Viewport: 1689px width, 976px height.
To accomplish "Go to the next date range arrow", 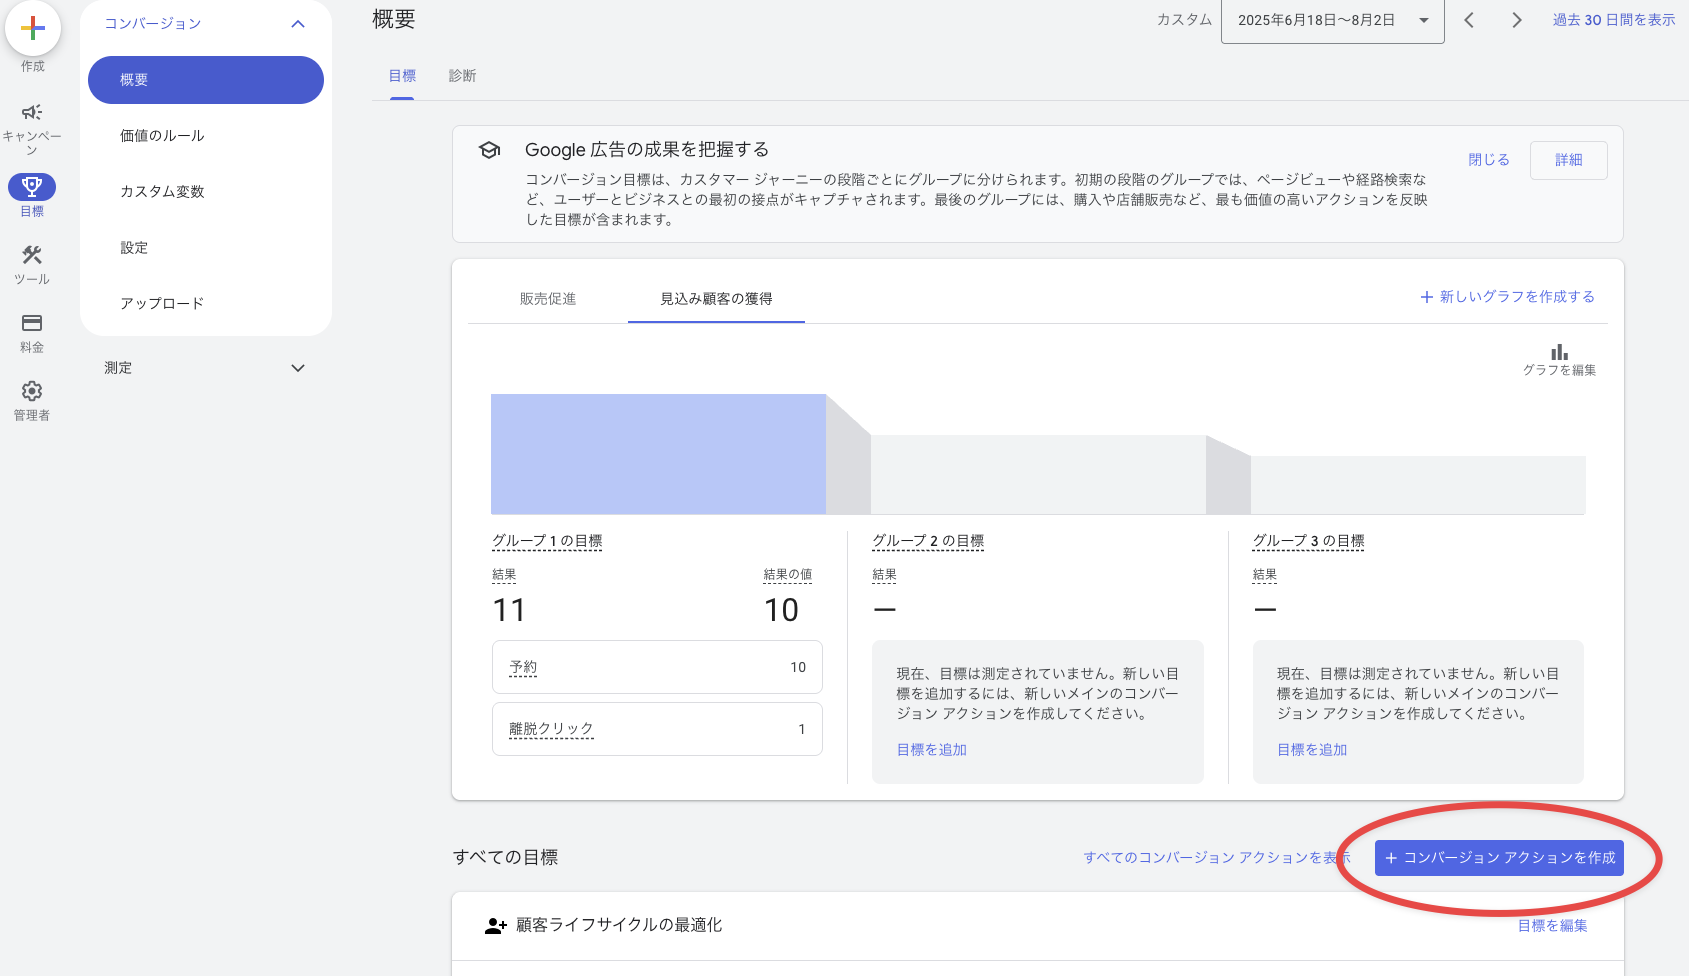I will (x=1517, y=20).
